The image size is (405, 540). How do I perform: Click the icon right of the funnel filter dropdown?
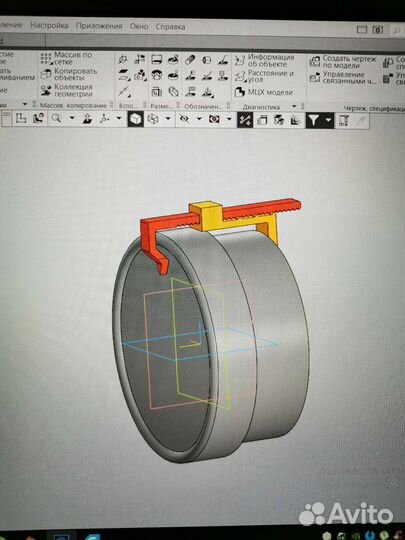[x=344, y=121]
